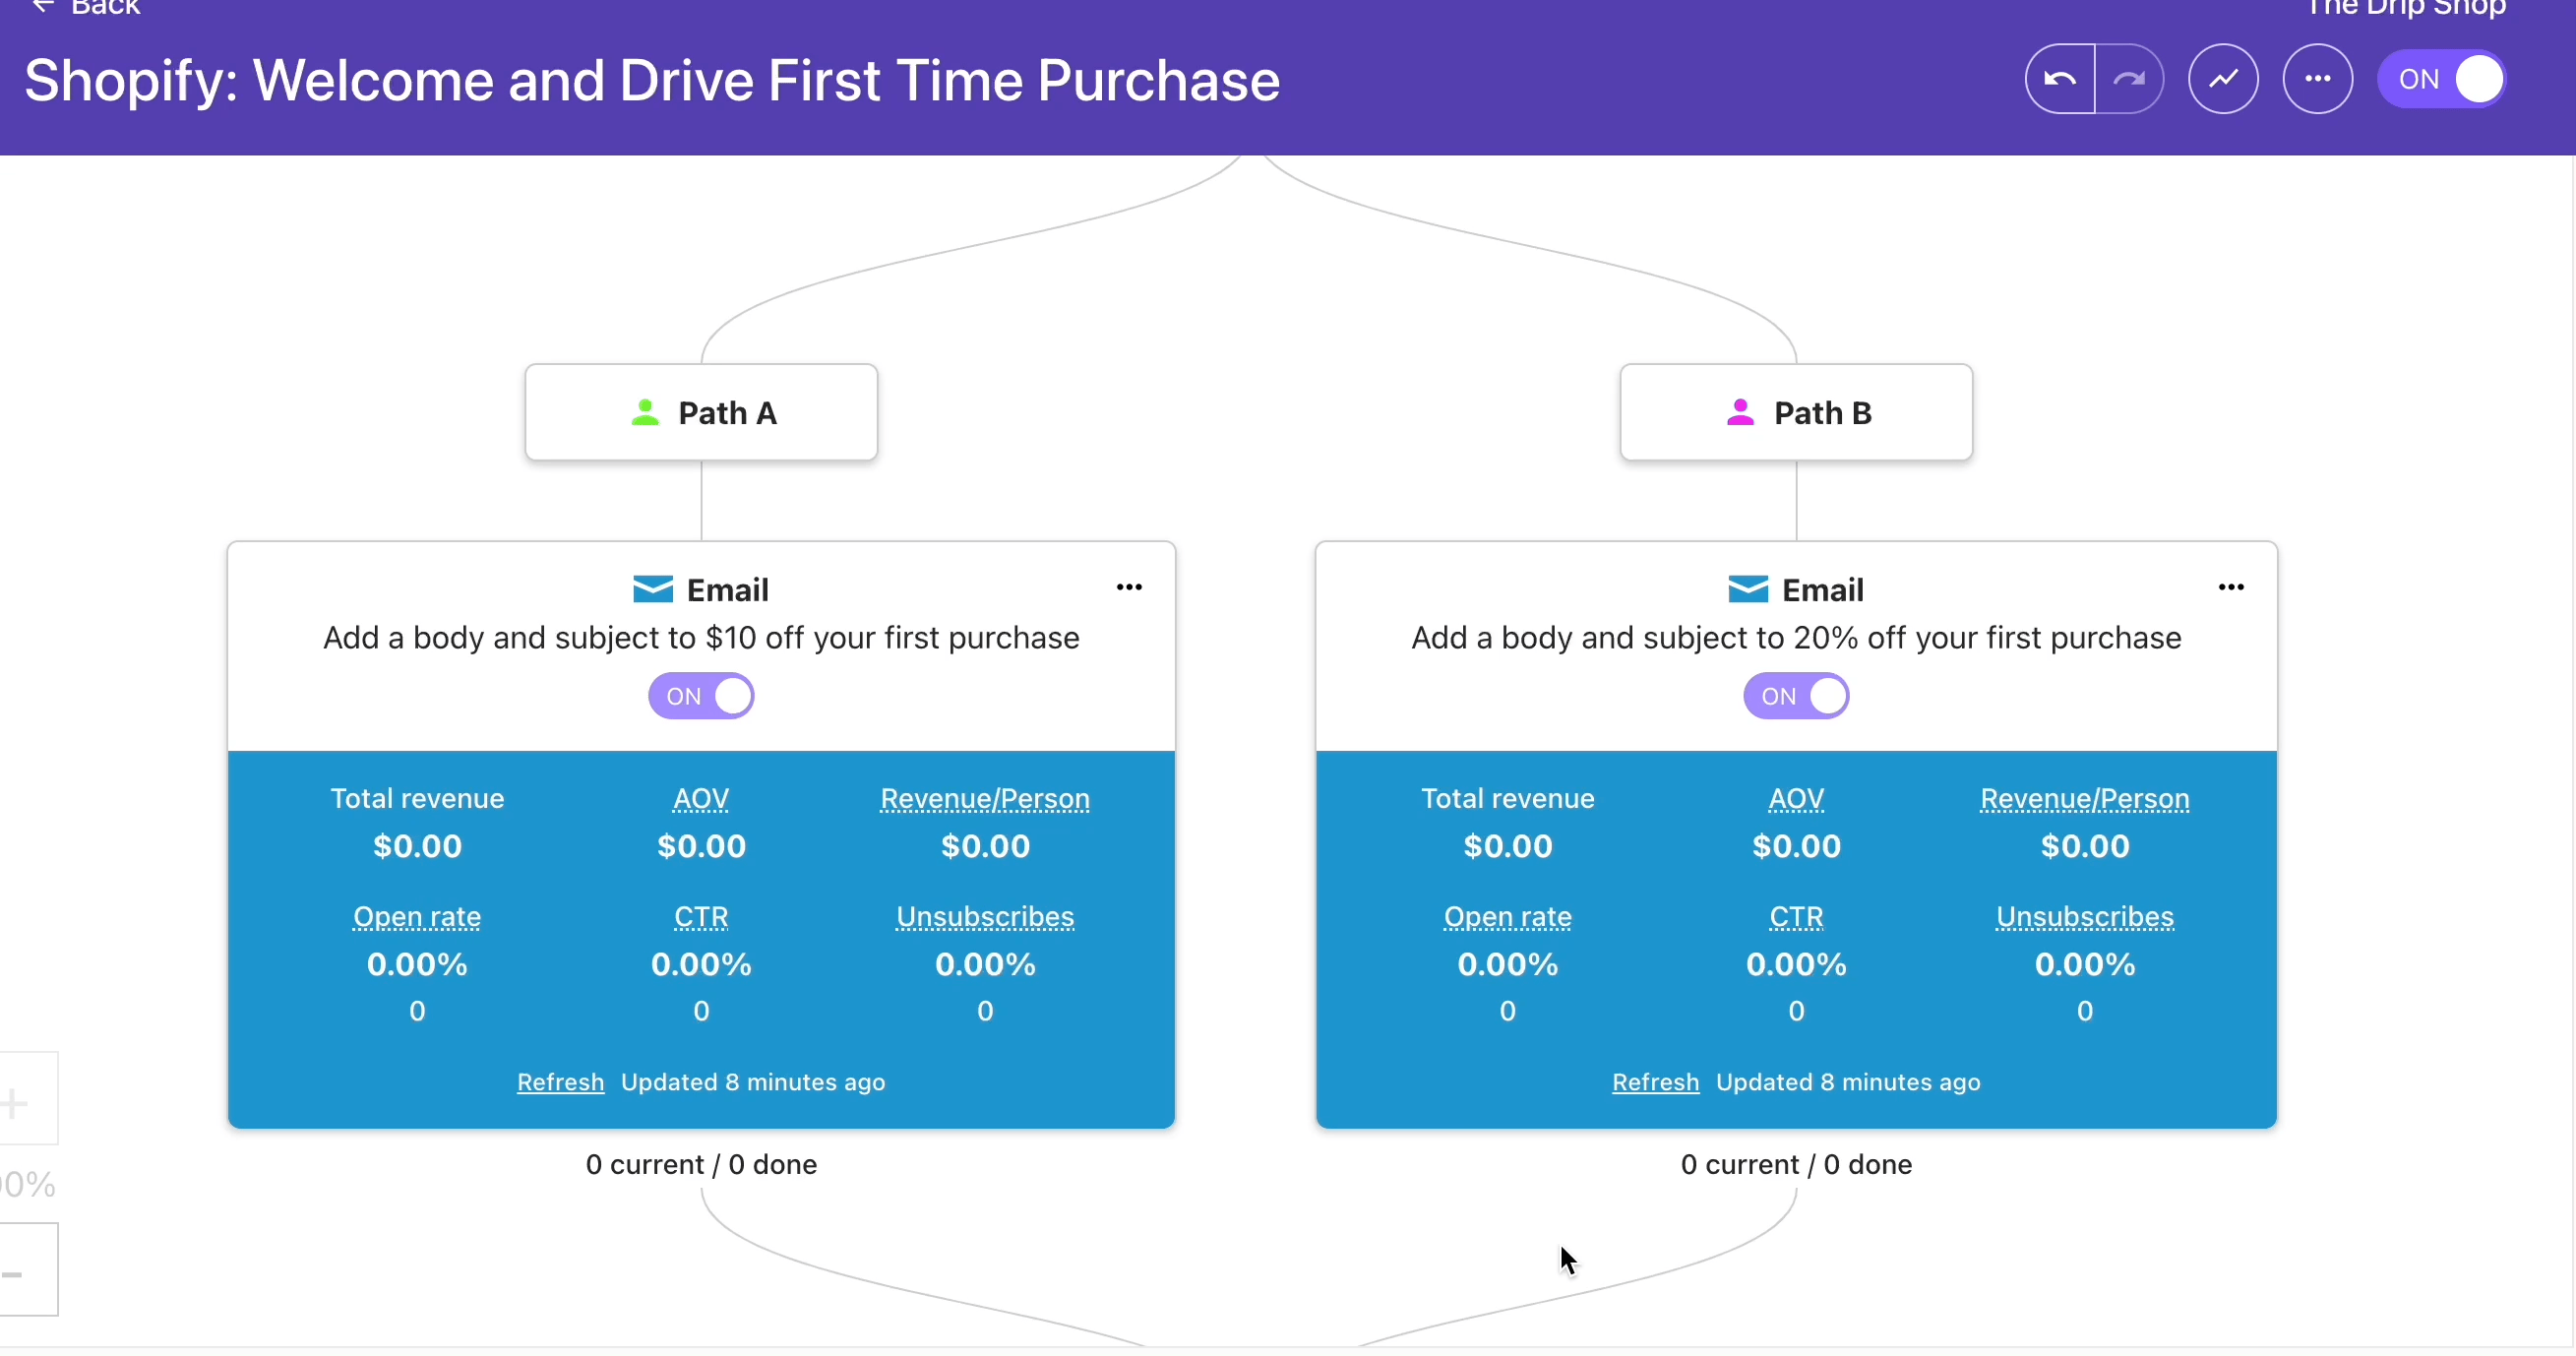Viewport: 2576px width, 1356px height.
Task: Click the undo arrow icon
Action: (2060, 79)
